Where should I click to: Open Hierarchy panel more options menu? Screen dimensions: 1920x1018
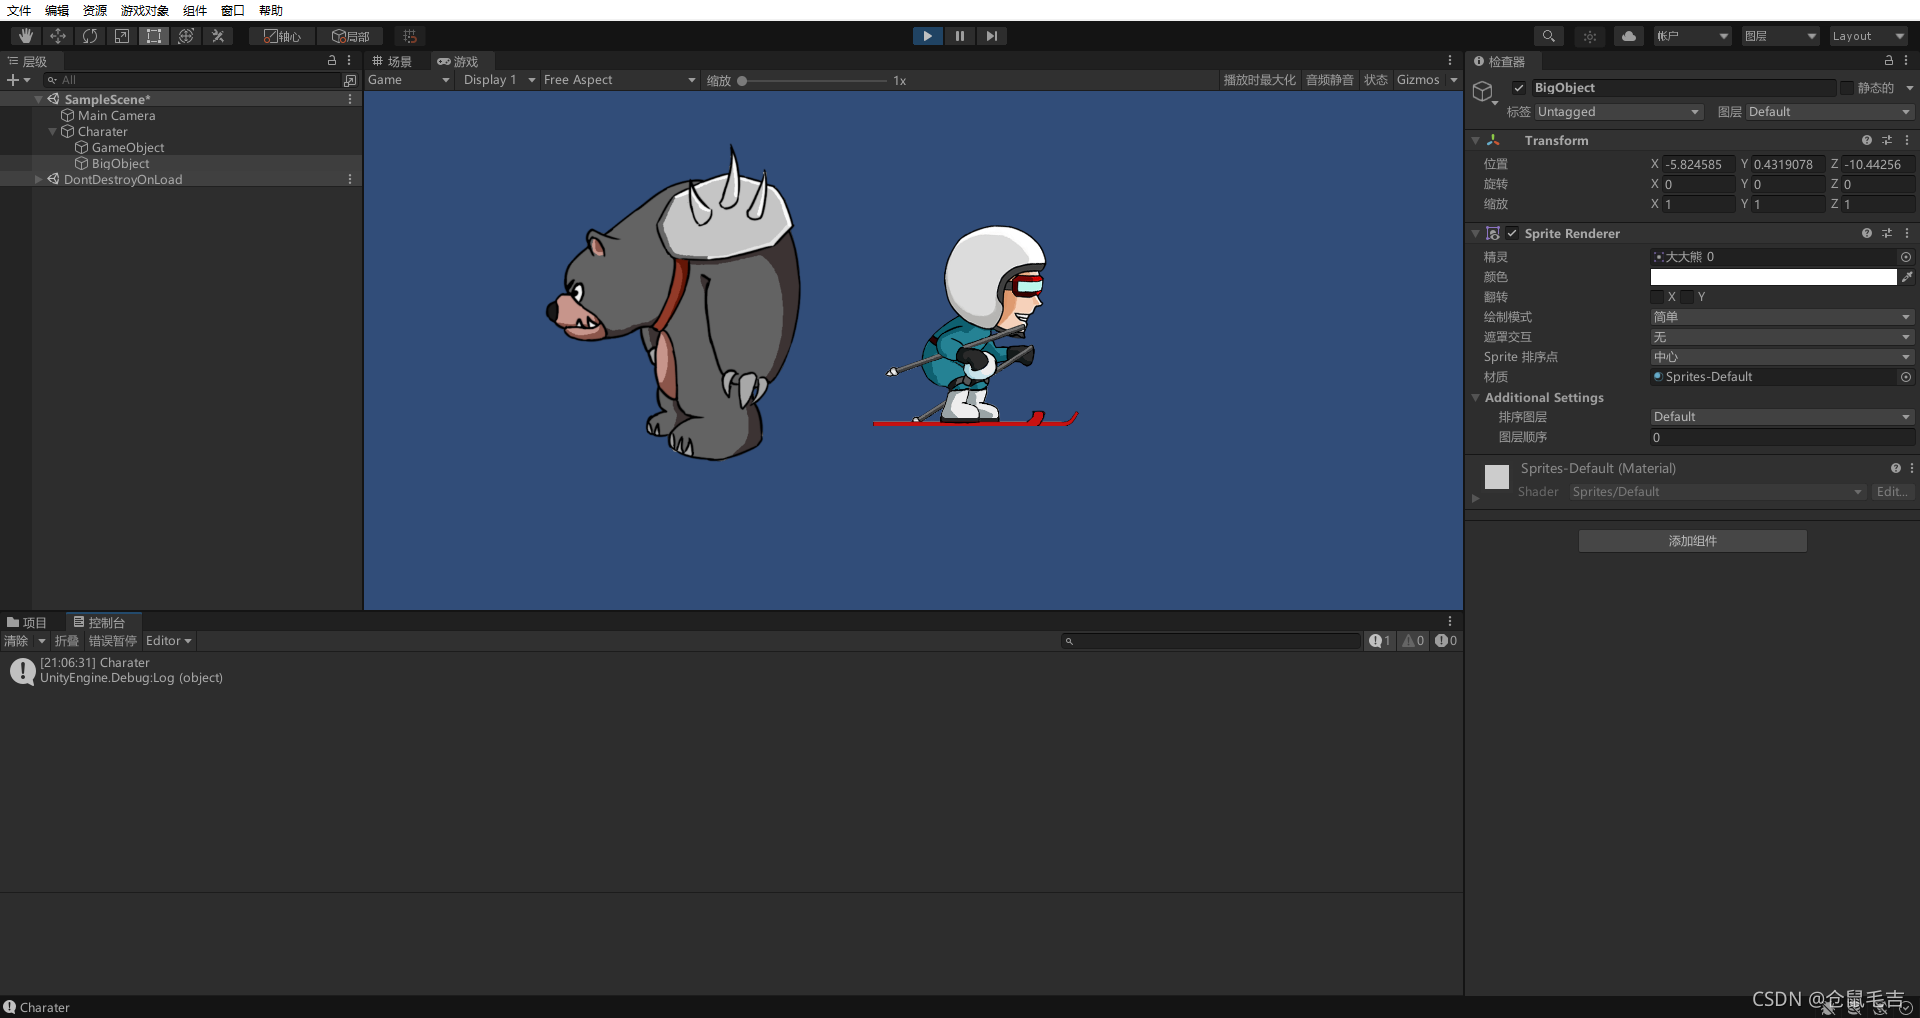click(x=349, y=61)
